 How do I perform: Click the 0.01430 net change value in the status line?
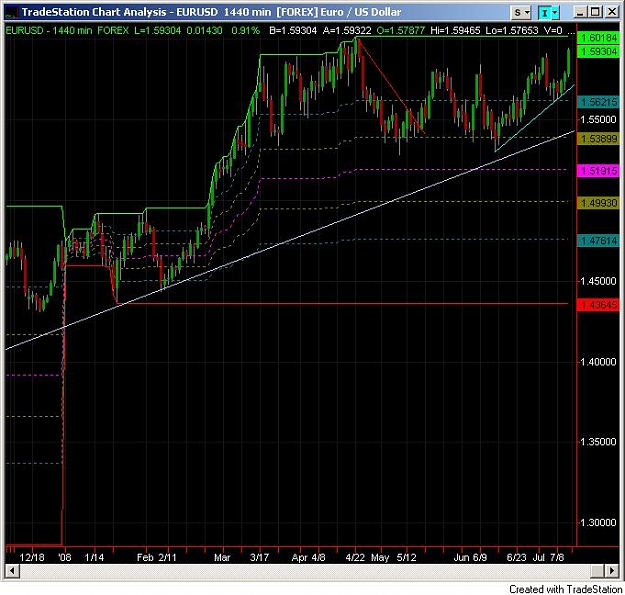[204, 30]
